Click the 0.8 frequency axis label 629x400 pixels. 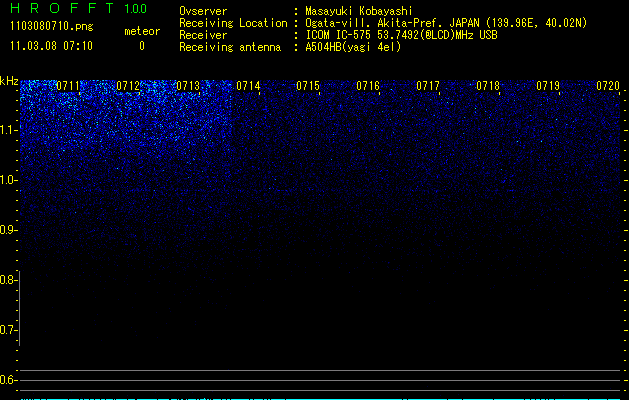[8, 280]
